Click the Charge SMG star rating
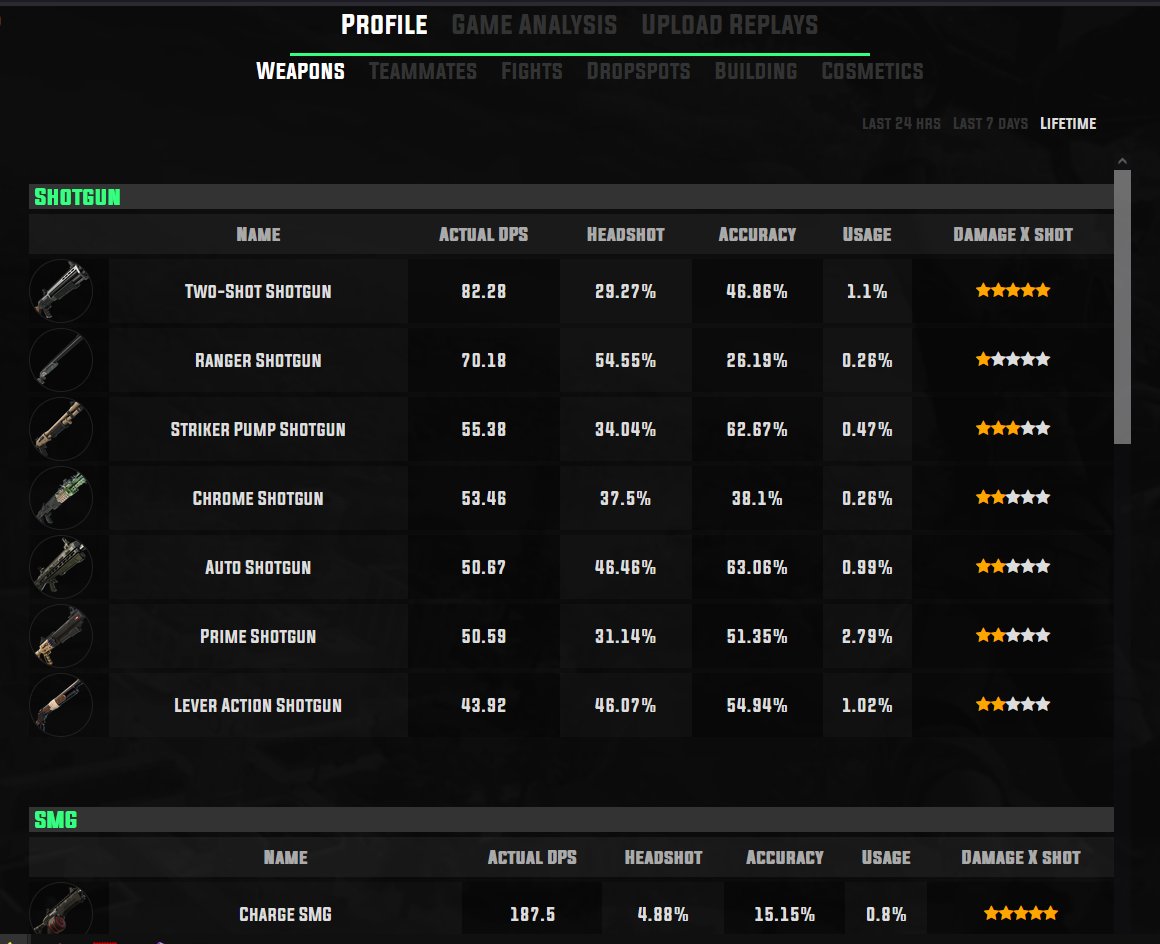 click(1021, 914)
